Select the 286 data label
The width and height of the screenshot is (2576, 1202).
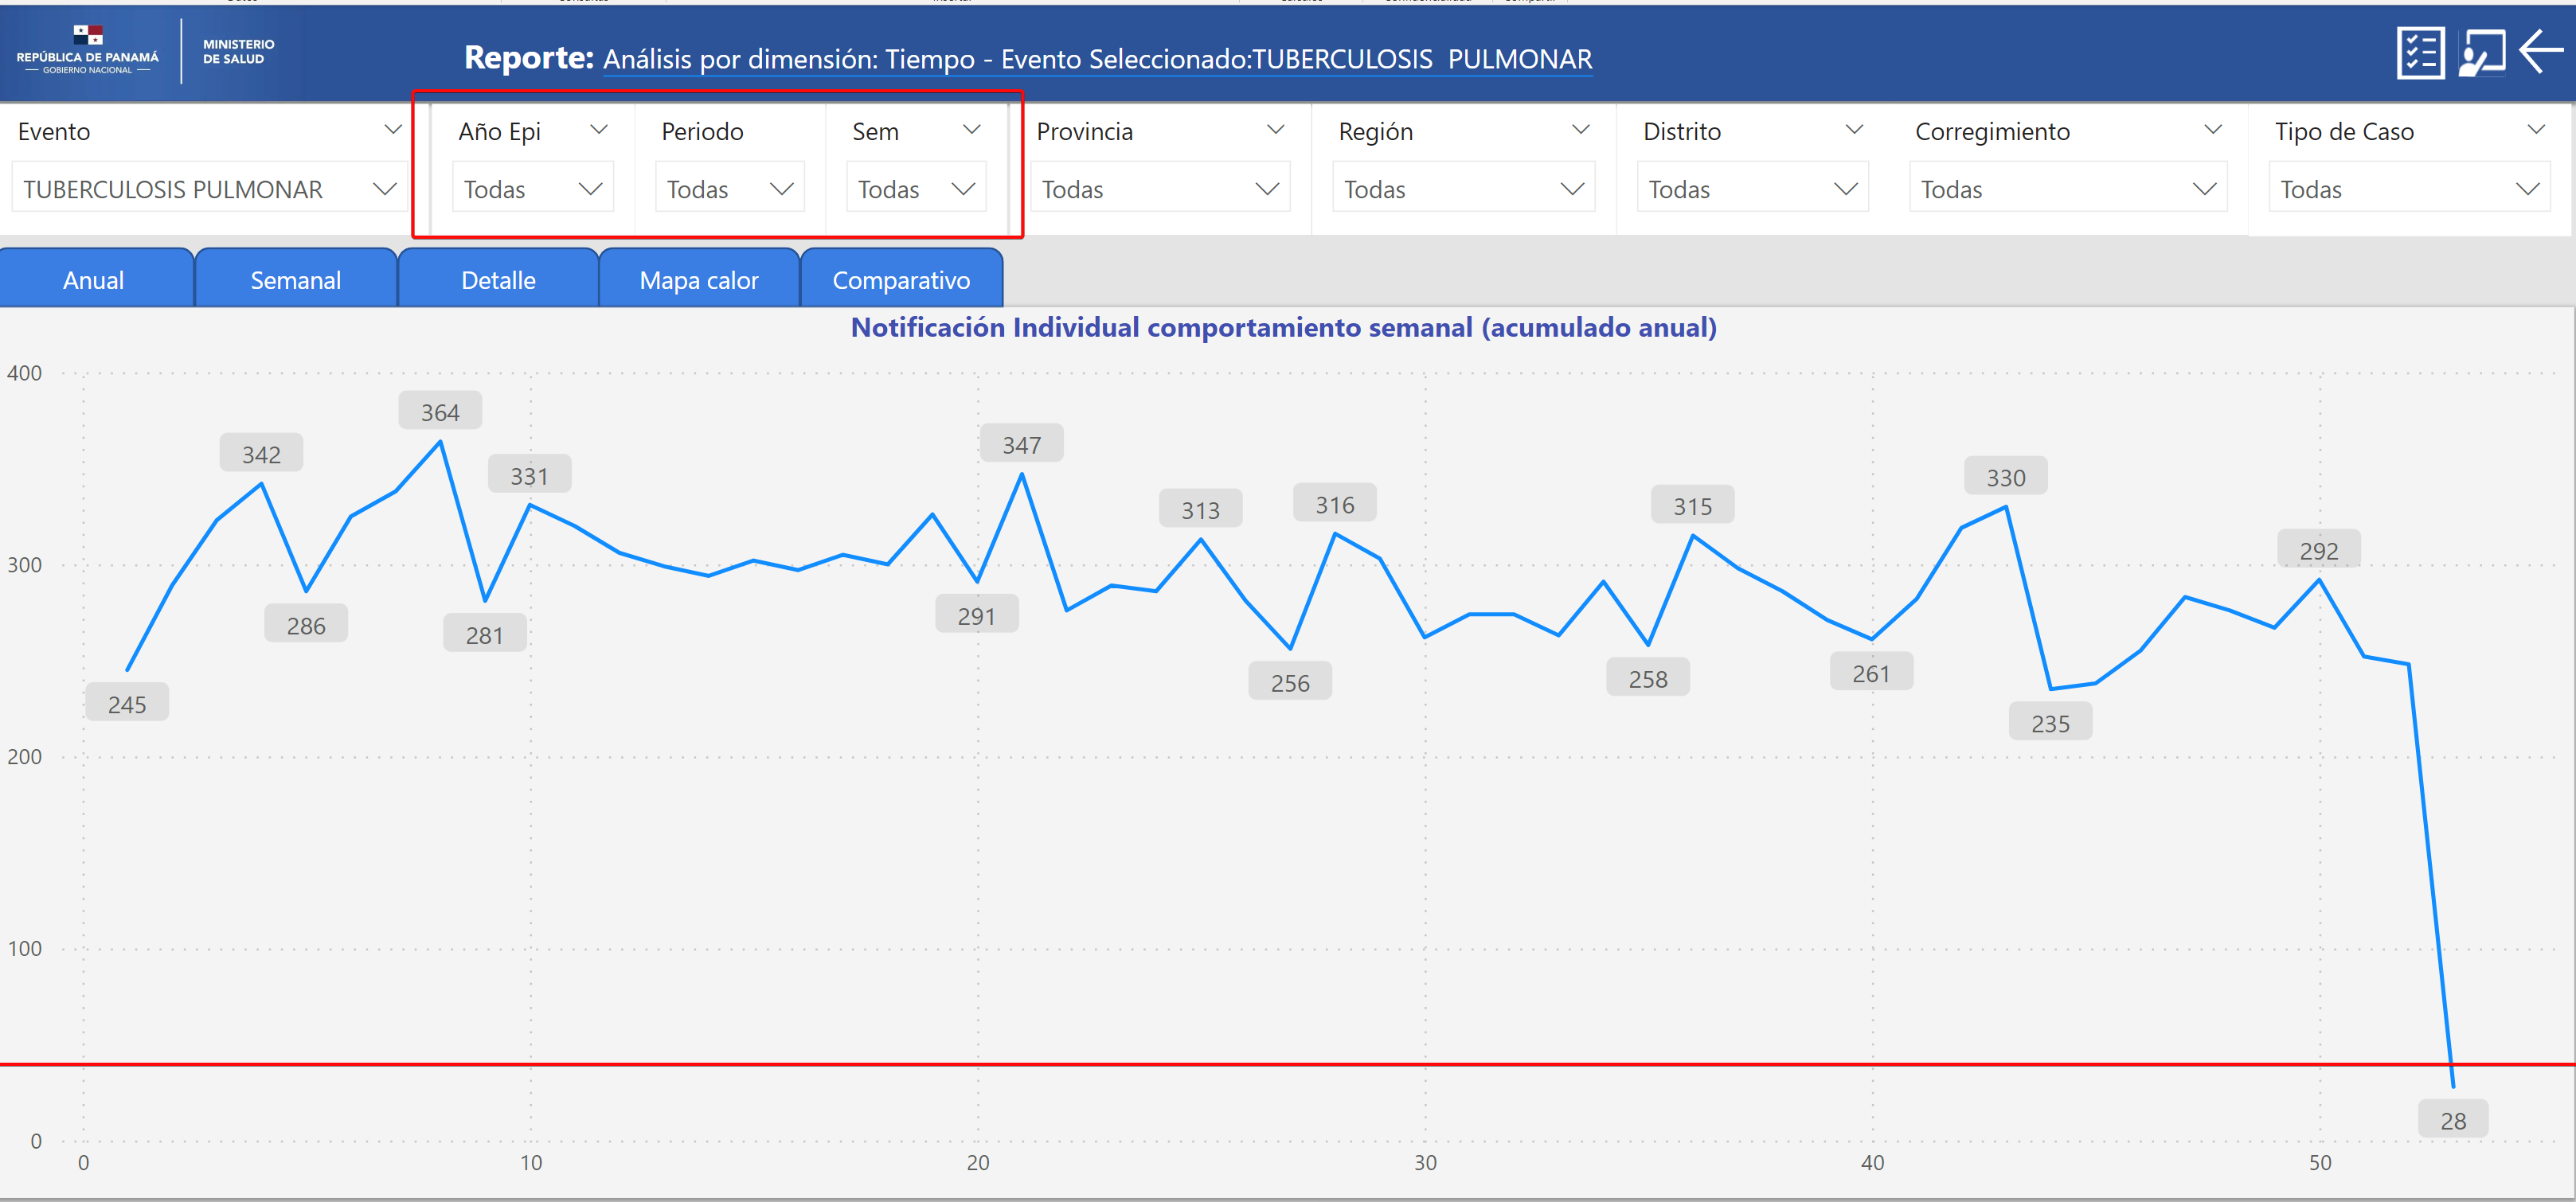coord(306,625)
